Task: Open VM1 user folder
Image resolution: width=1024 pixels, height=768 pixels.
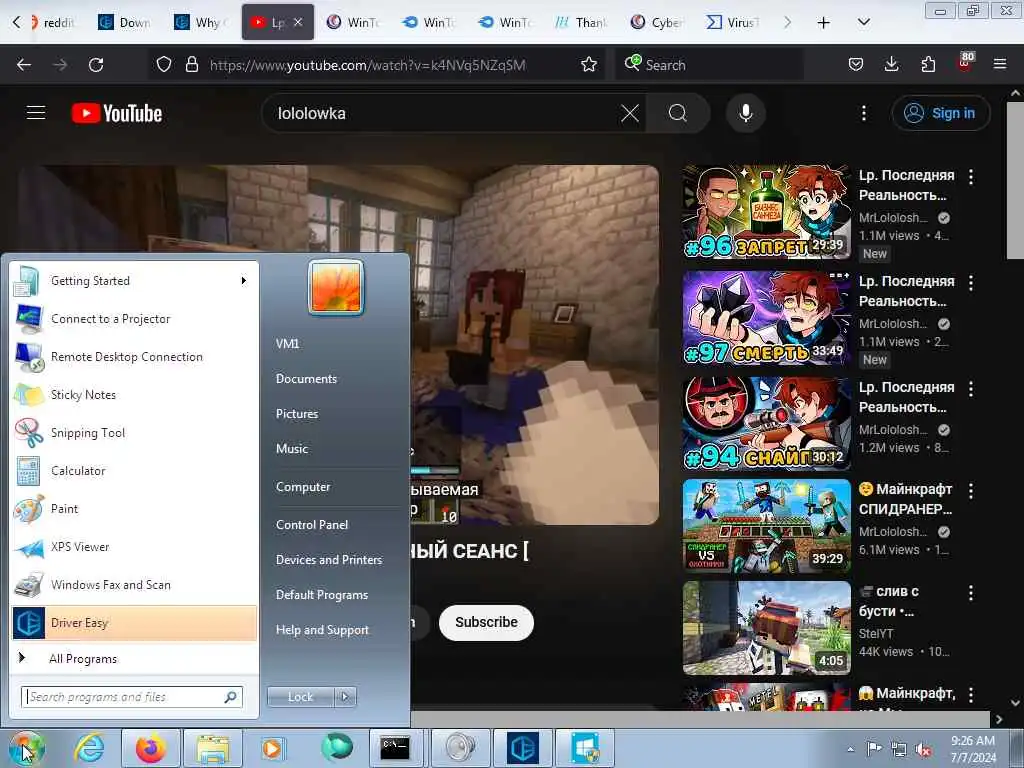Action: pos(287,344)
